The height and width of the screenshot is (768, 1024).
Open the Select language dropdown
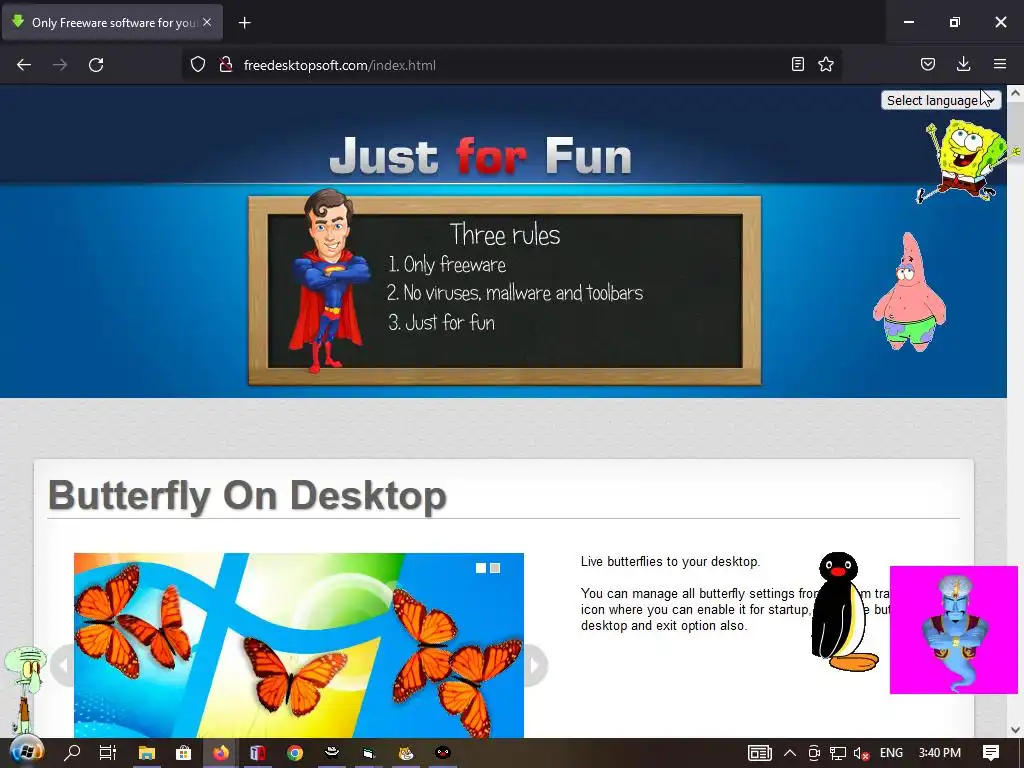940,101
